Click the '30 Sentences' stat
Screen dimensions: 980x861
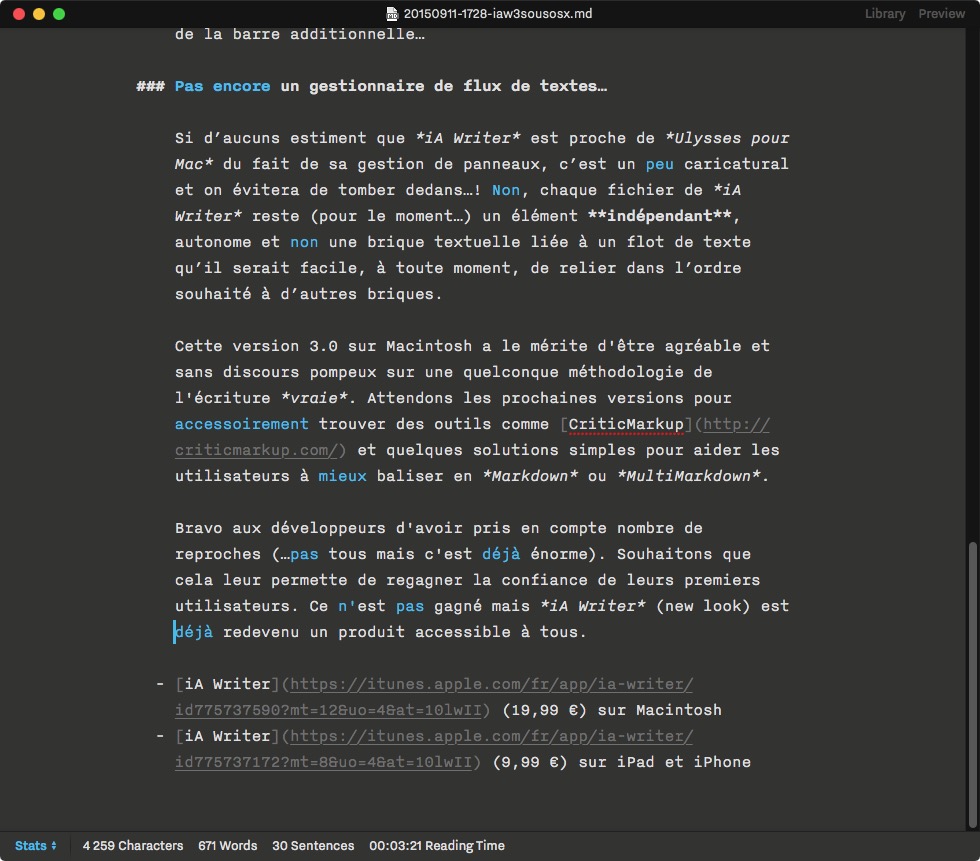(x=313, y=845)
